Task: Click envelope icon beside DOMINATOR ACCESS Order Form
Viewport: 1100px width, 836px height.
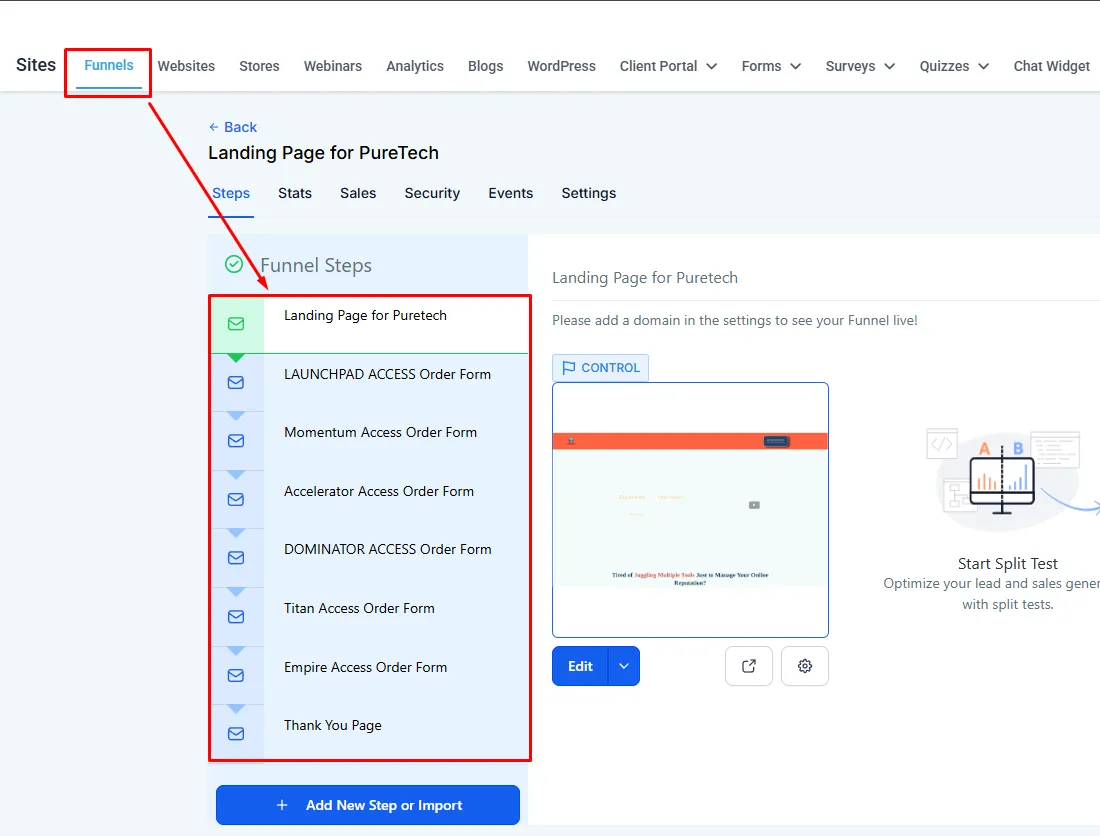Action: click(236, 558)
